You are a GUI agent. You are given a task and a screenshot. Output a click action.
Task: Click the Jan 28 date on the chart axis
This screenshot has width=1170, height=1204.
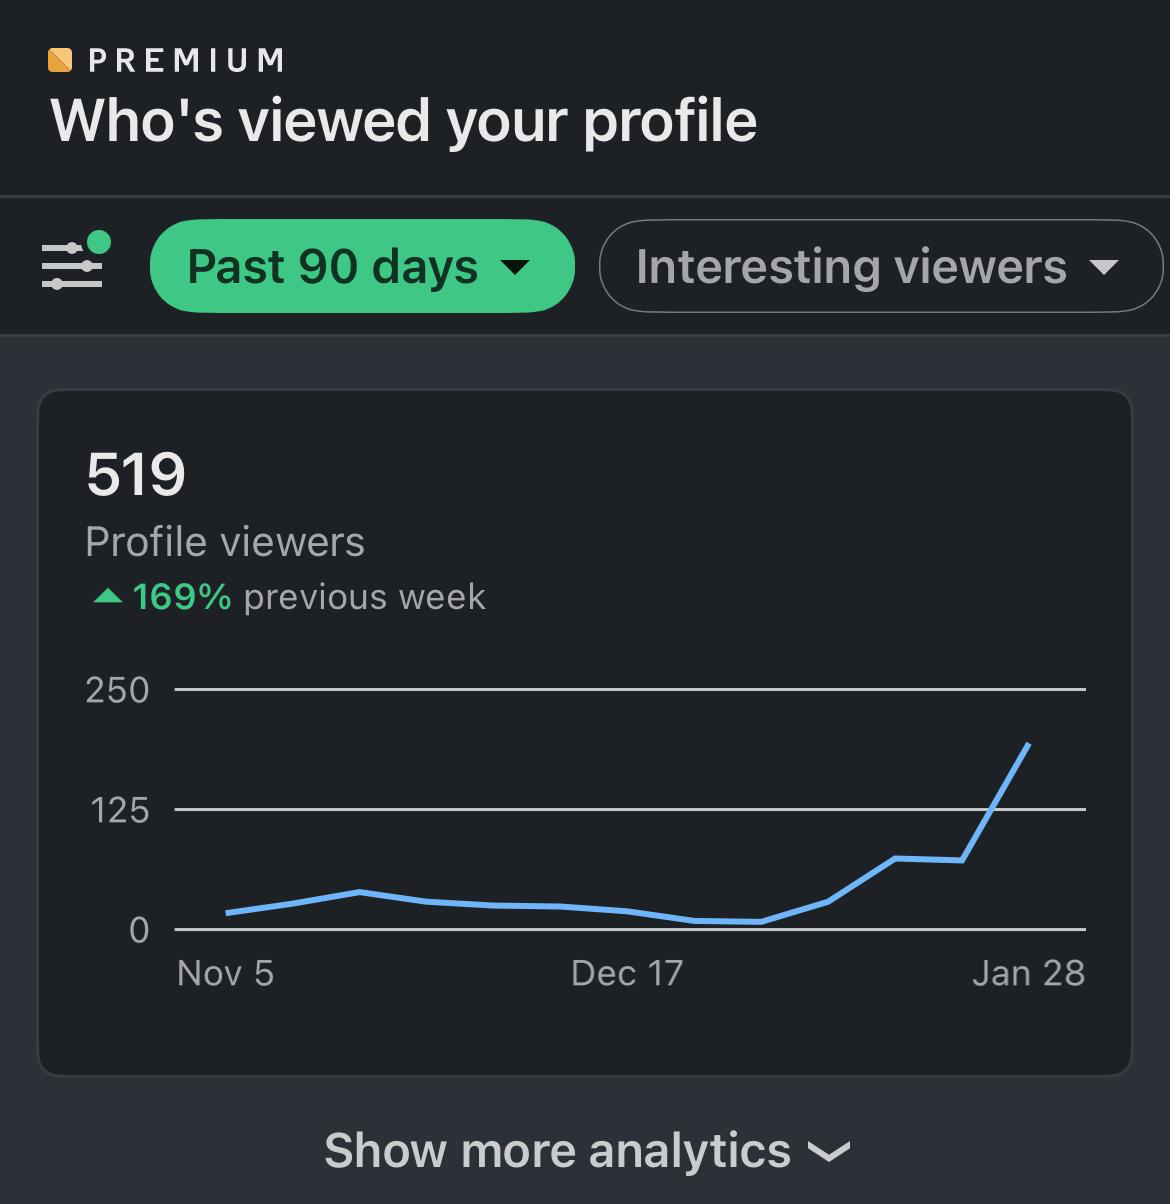coord(1028,973)
